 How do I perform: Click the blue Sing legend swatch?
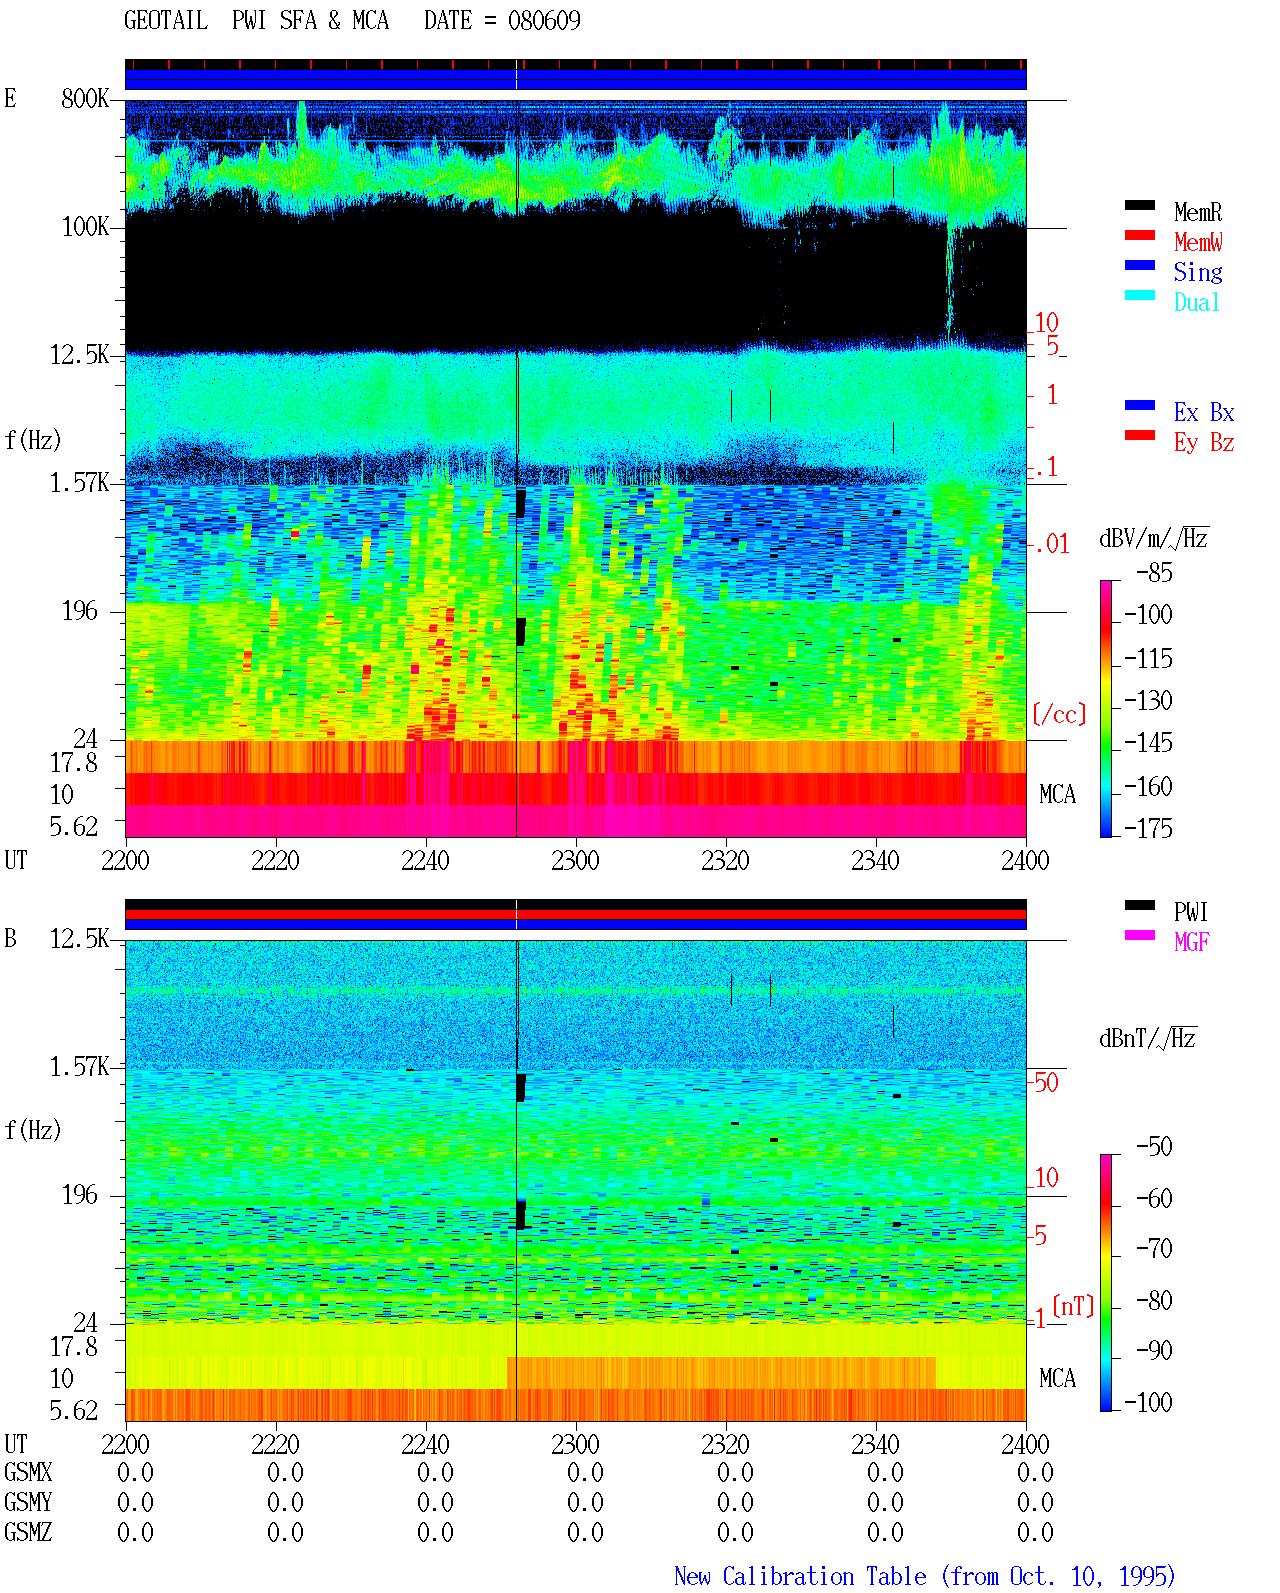coord(1140,266)
